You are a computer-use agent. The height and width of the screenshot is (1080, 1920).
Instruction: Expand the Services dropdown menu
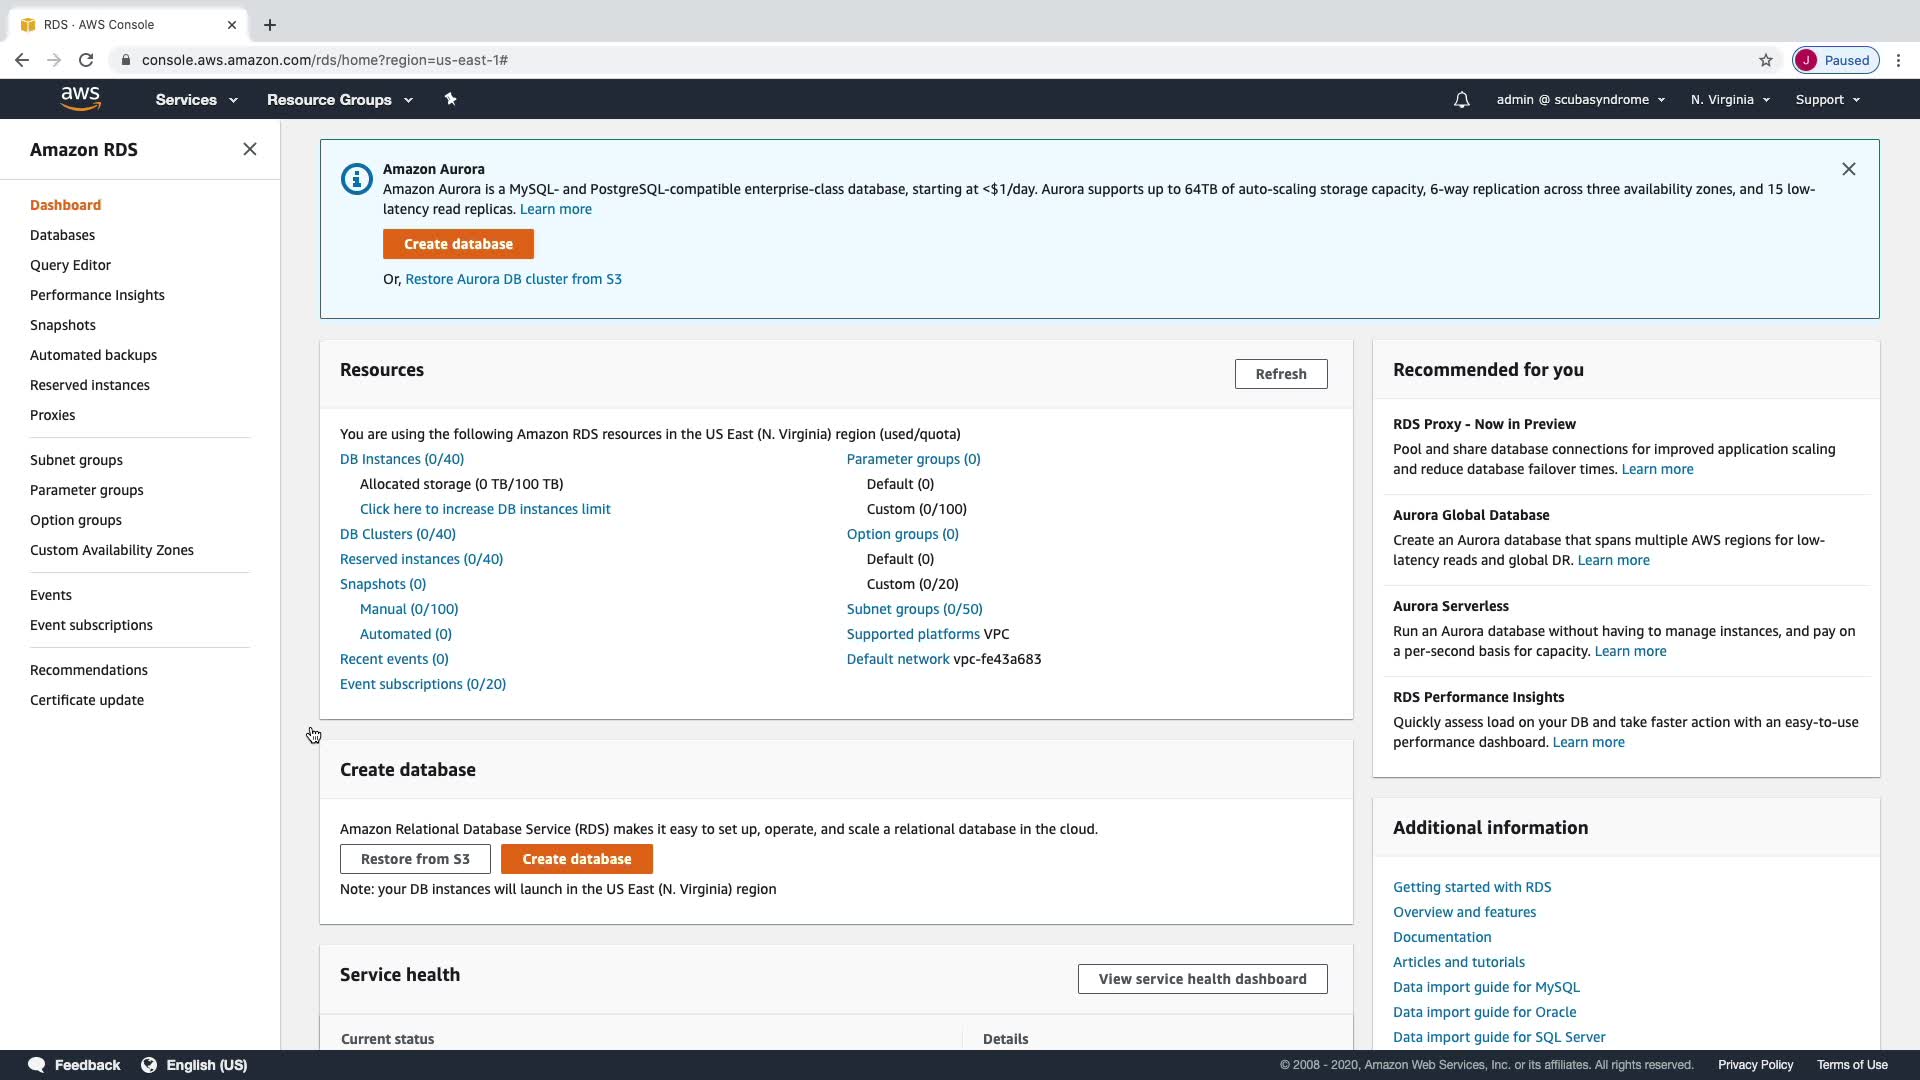pos(196,100)
